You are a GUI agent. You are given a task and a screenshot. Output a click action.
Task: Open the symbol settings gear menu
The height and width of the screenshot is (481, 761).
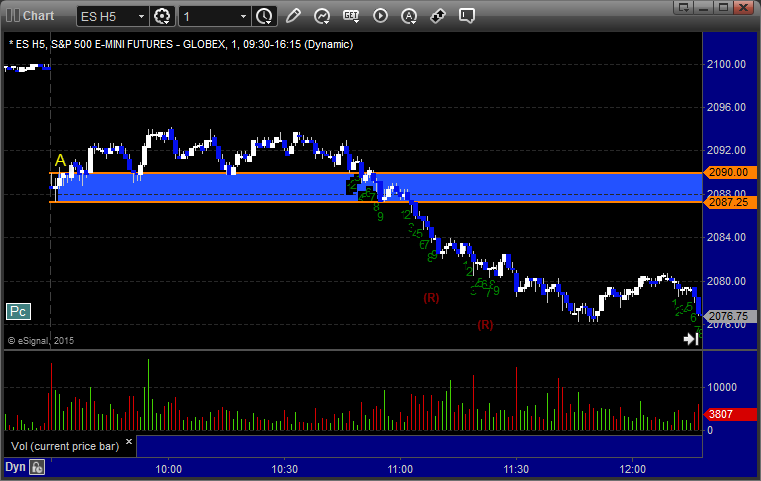click(162, 16)
